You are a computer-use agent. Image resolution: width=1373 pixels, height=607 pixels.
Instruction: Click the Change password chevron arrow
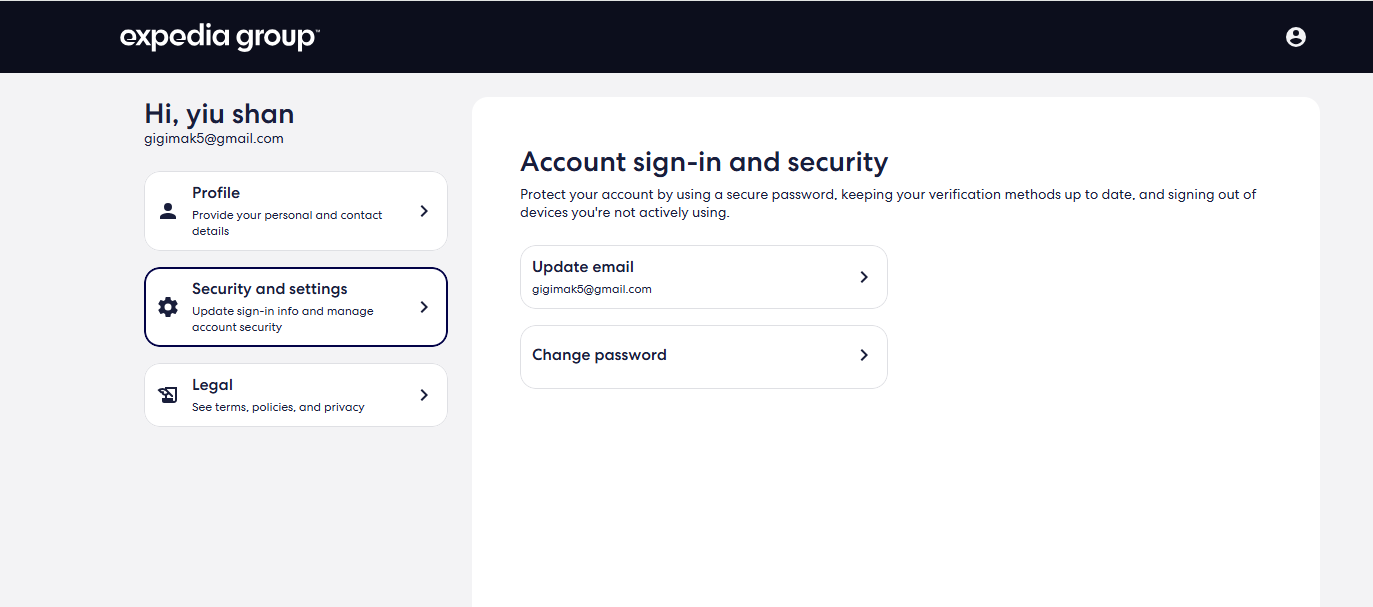tap(864, 355)
